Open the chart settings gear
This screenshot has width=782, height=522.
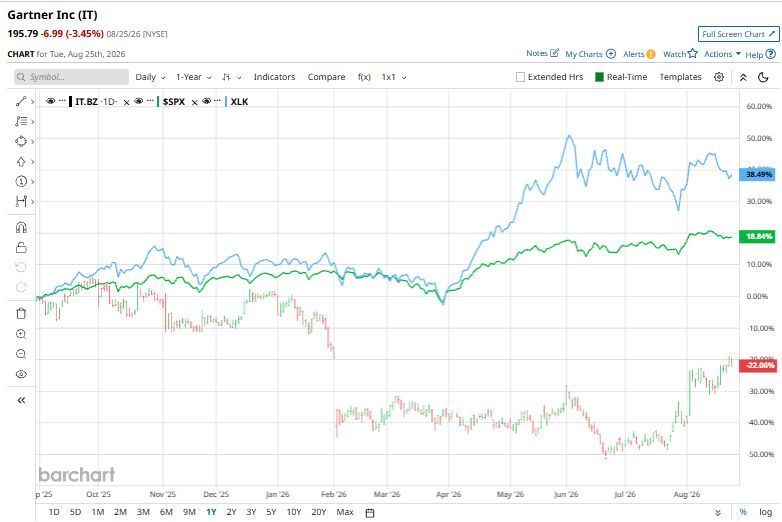(x=719, y=77)
